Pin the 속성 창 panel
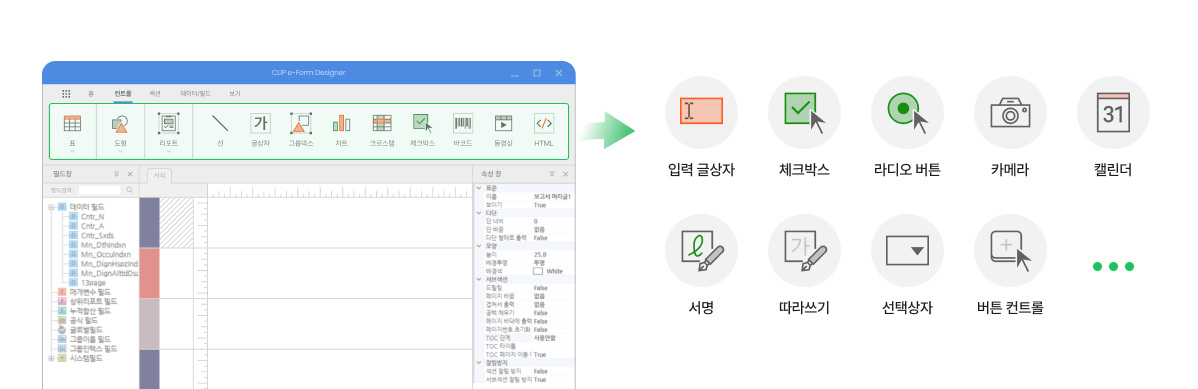1198x389 pixels. pyautogui.click(x=552, y=174)
